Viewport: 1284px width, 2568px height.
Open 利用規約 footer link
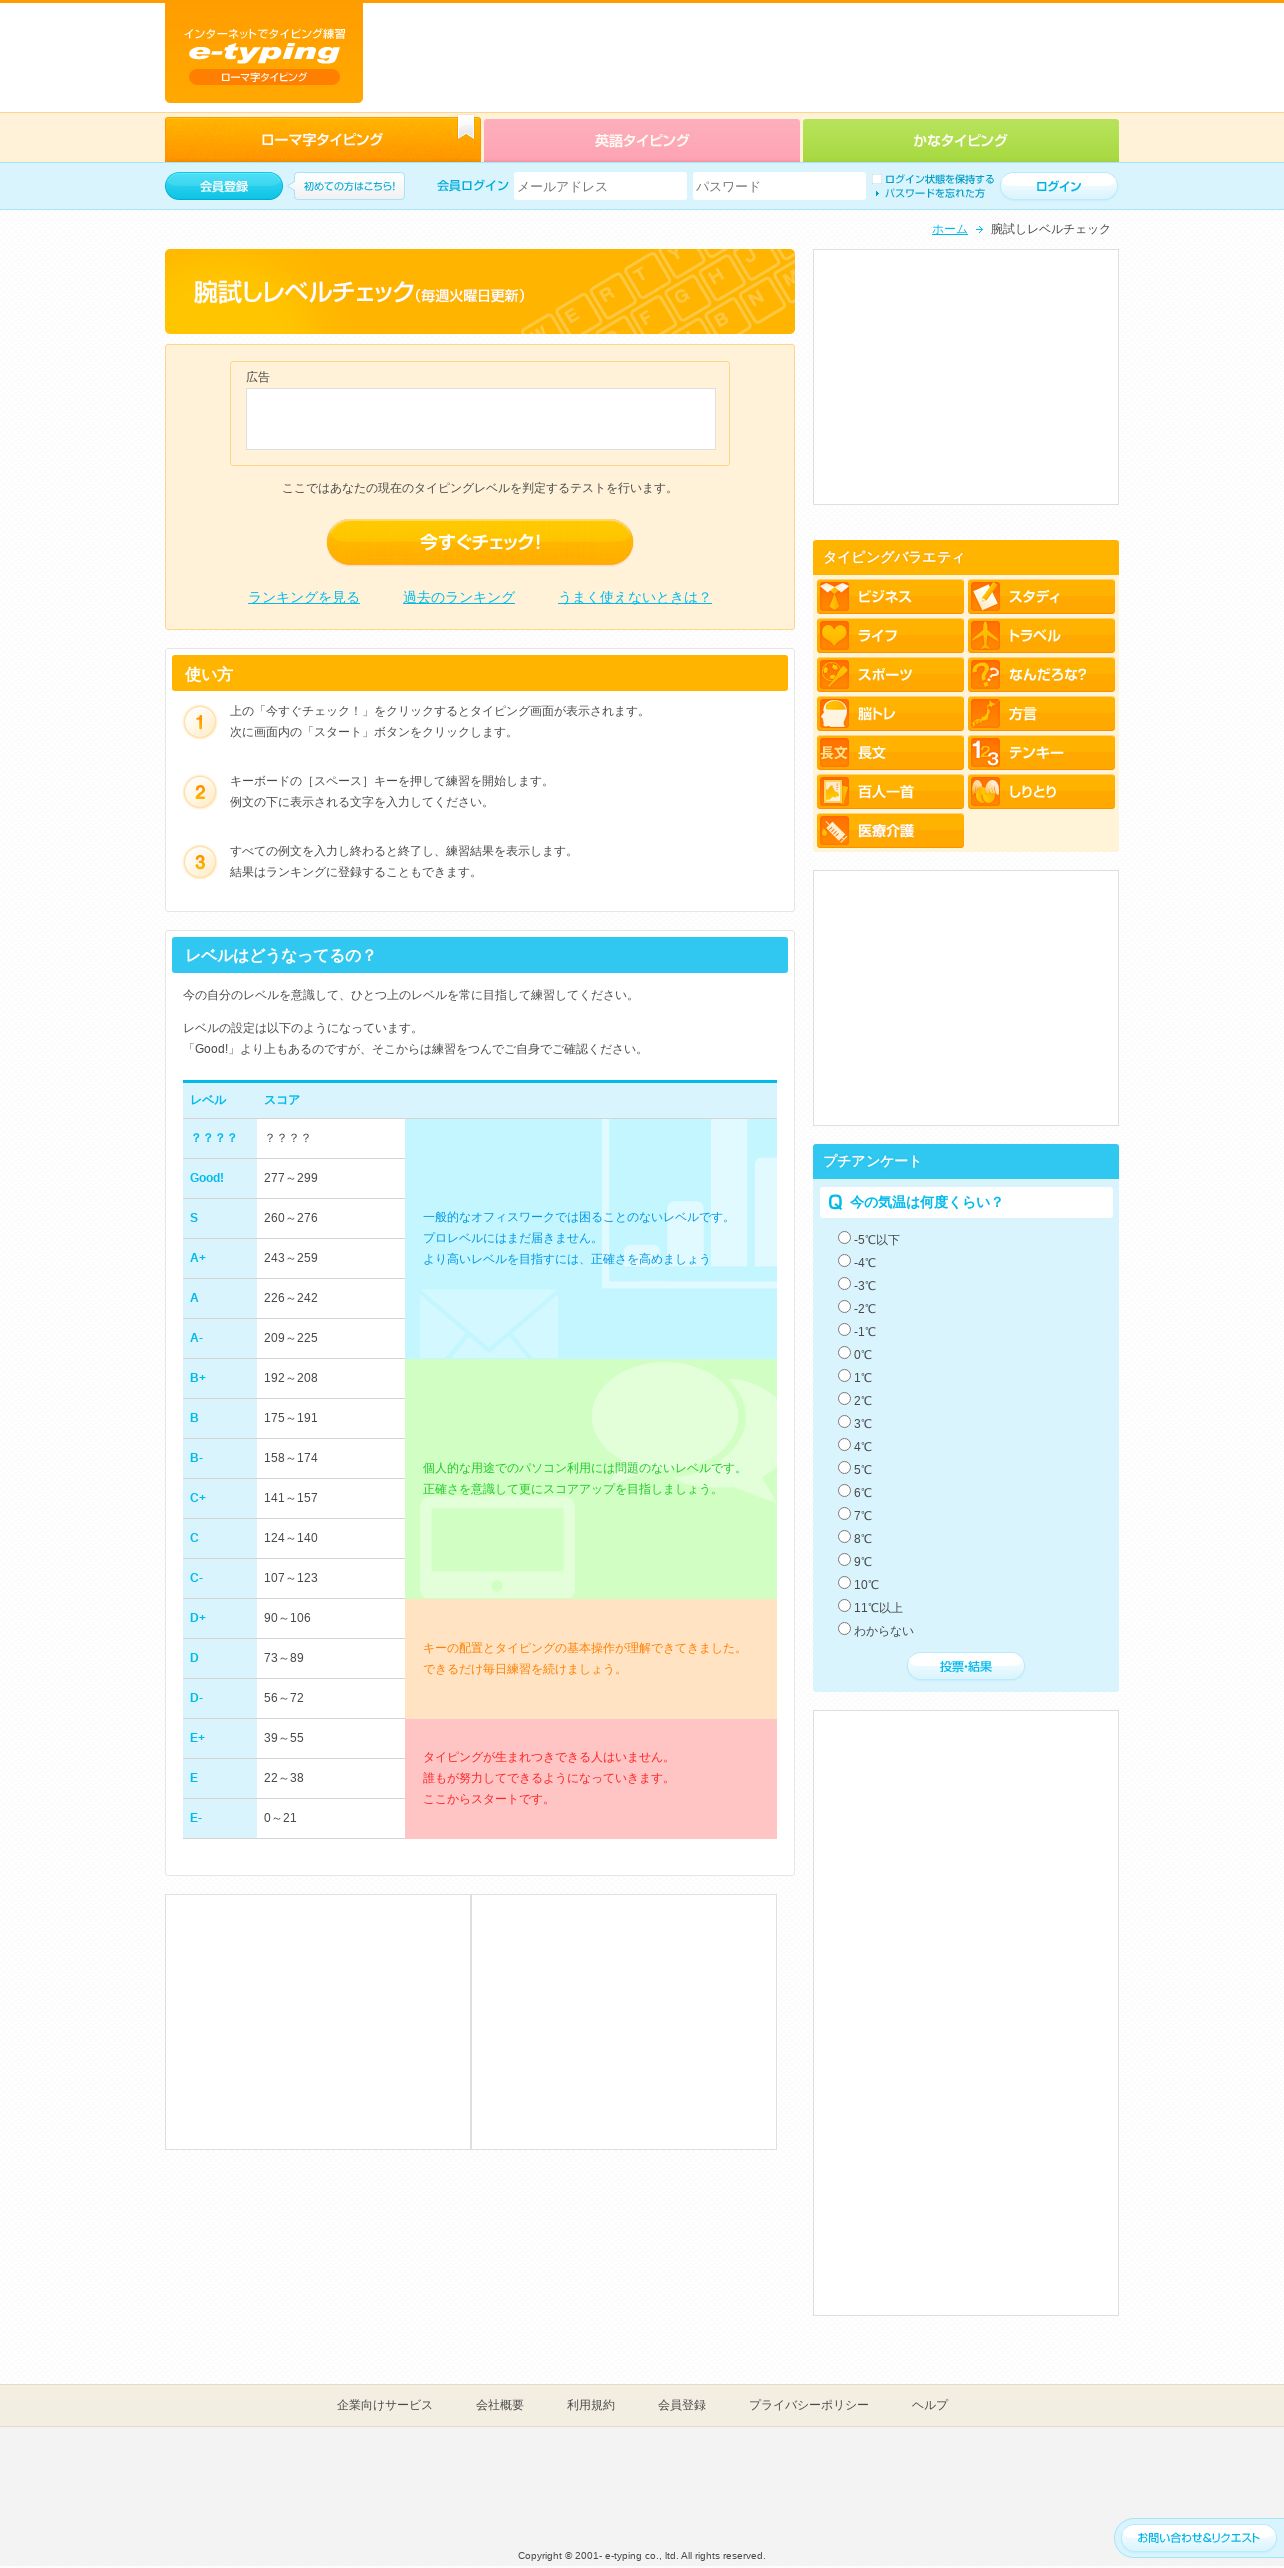[x=591, y=2405]
